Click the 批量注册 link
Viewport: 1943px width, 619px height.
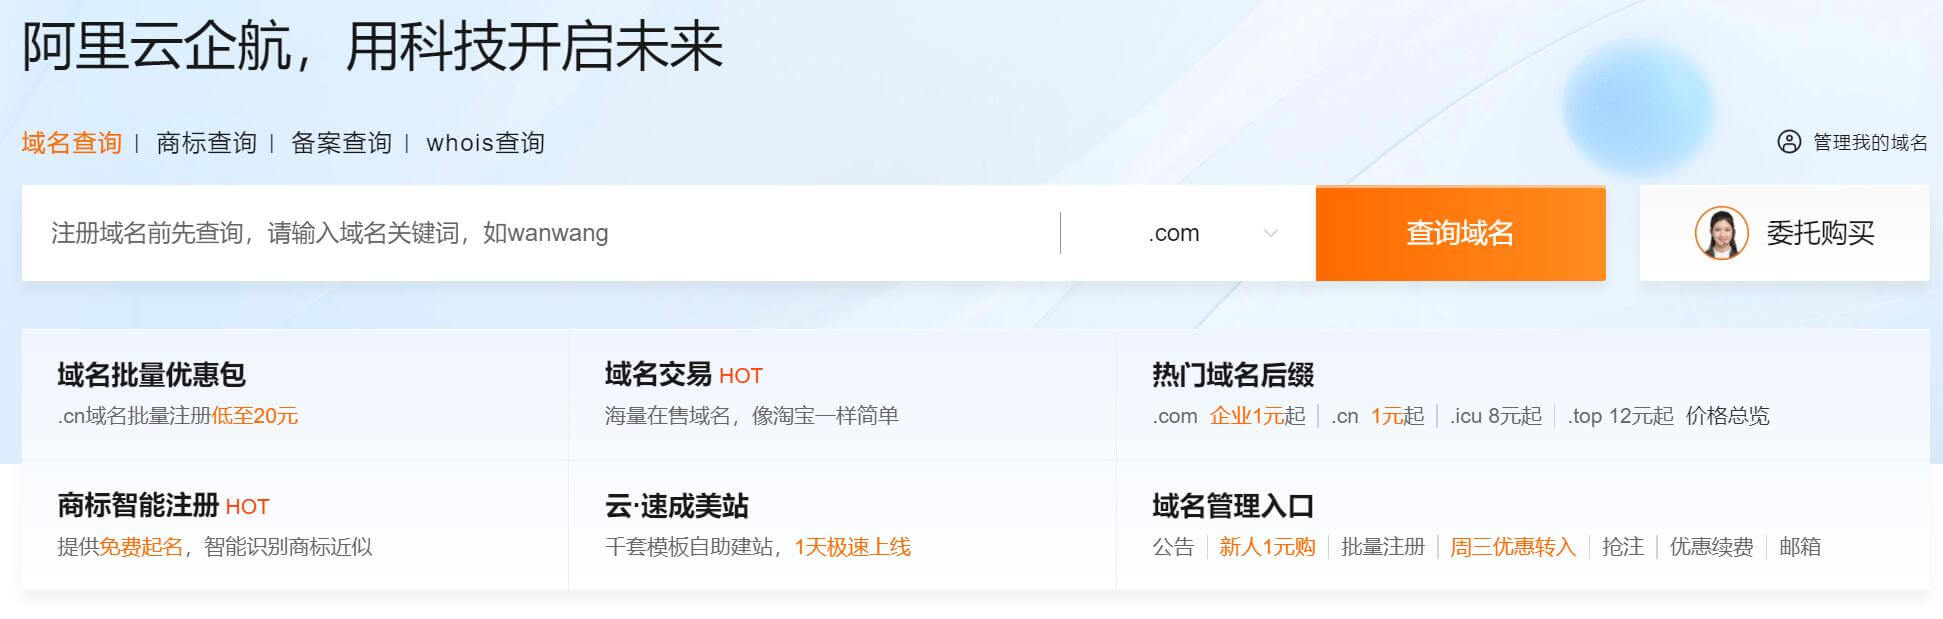point(1382,547)
